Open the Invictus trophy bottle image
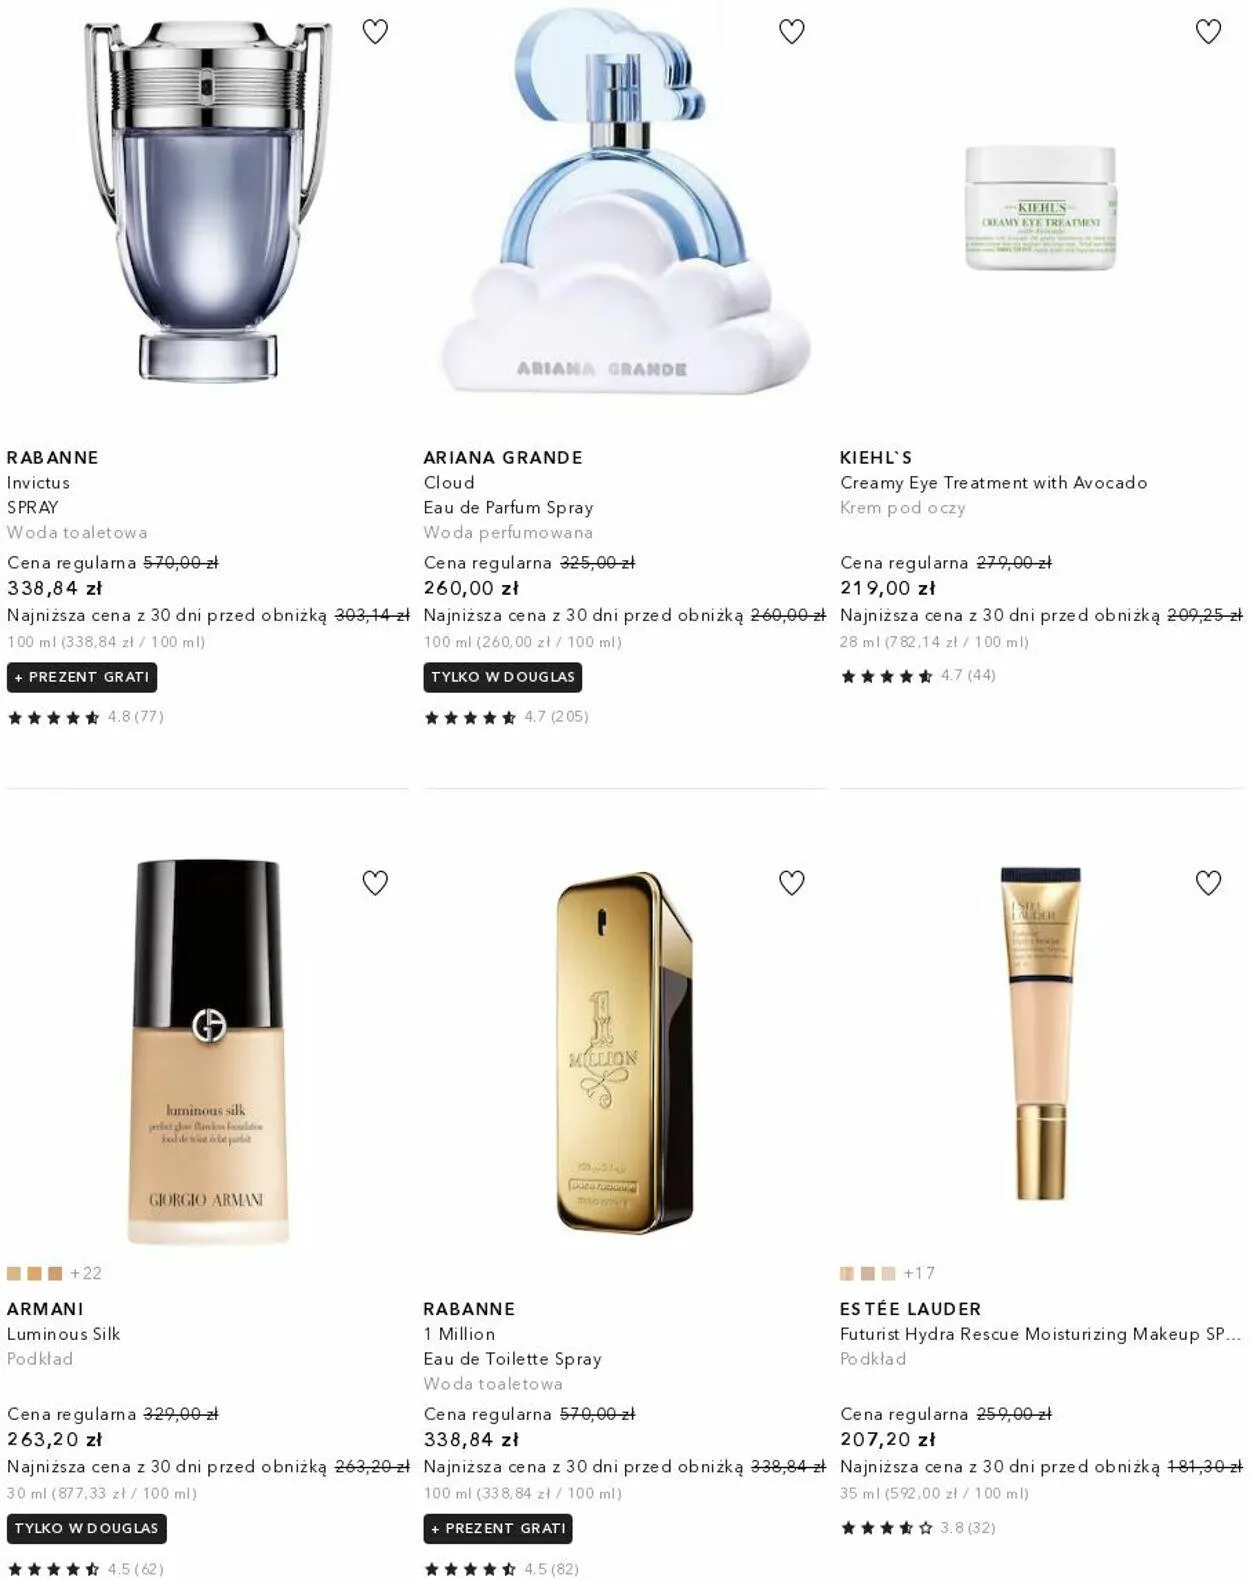 tap(208, 200)
